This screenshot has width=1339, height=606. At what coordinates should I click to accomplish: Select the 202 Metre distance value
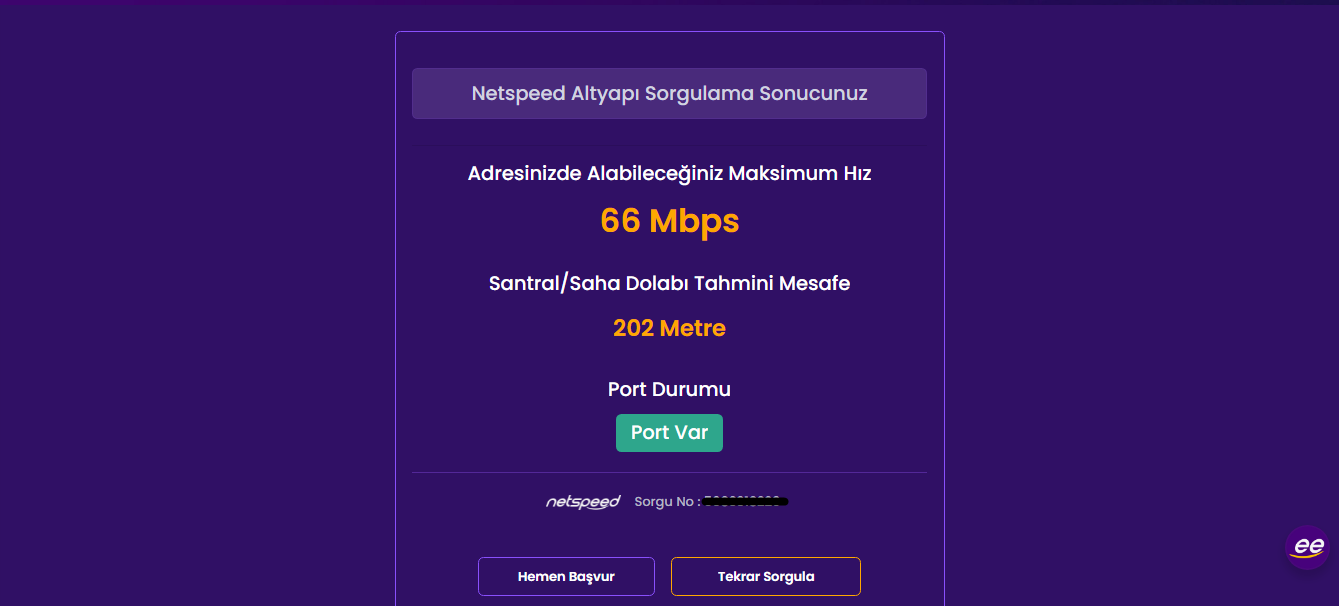pyautogui.click(x=669, y=328)
